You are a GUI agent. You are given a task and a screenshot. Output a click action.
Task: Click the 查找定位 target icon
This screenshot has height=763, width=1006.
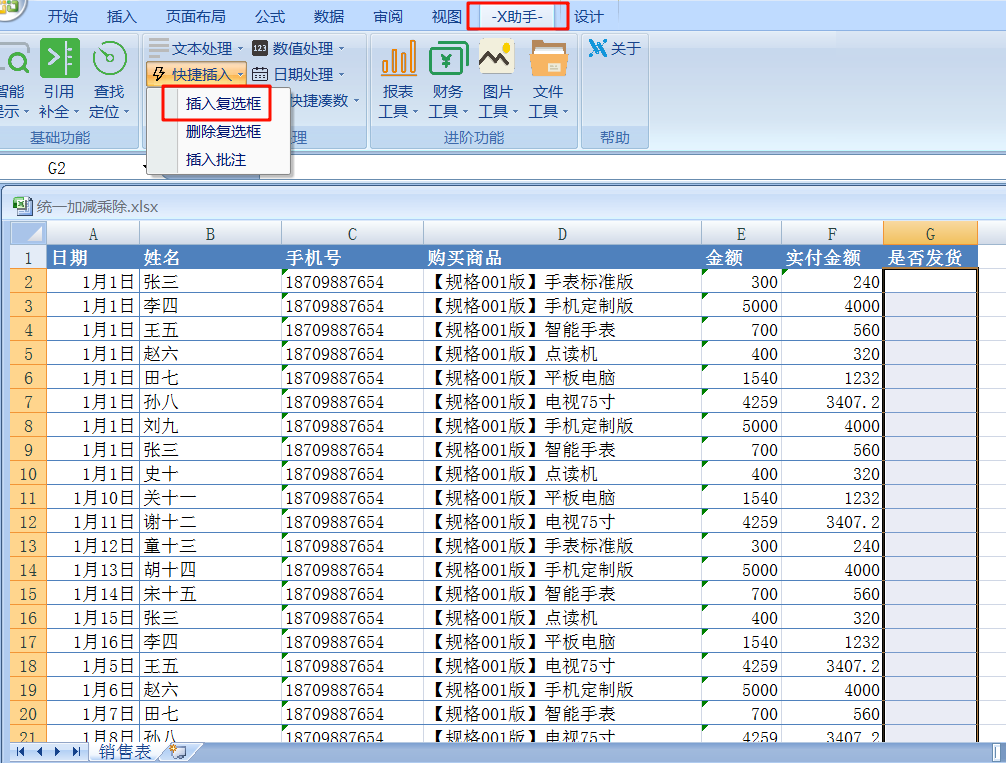click(109, 58)
